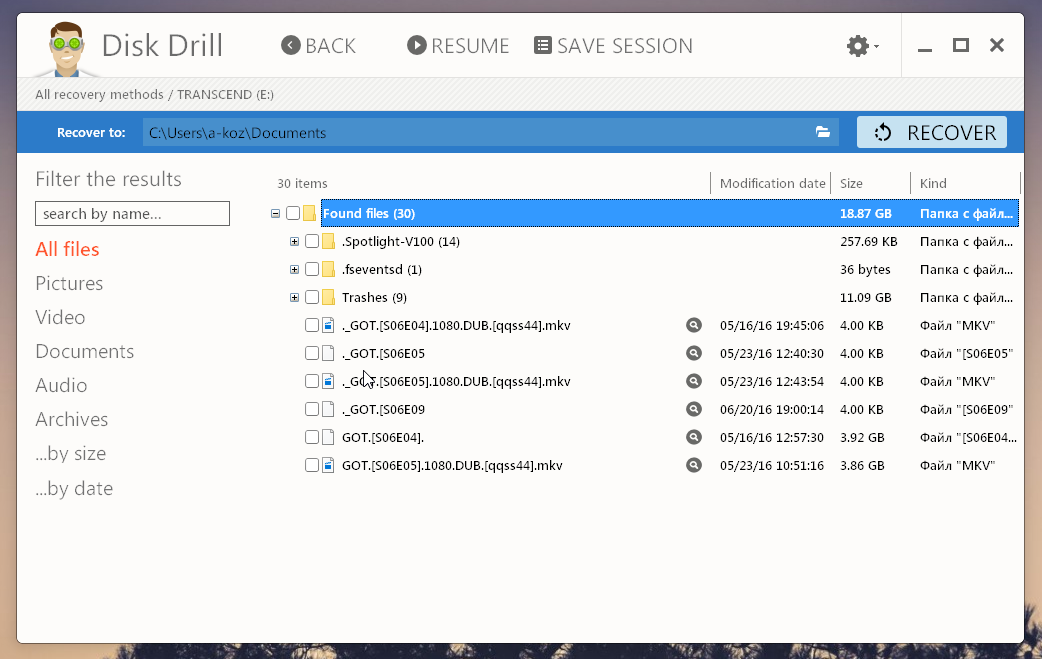This screenshot has height=659, width=1042.
Task: Expand the .fseventsd folder tree
Action: (294, 269)
